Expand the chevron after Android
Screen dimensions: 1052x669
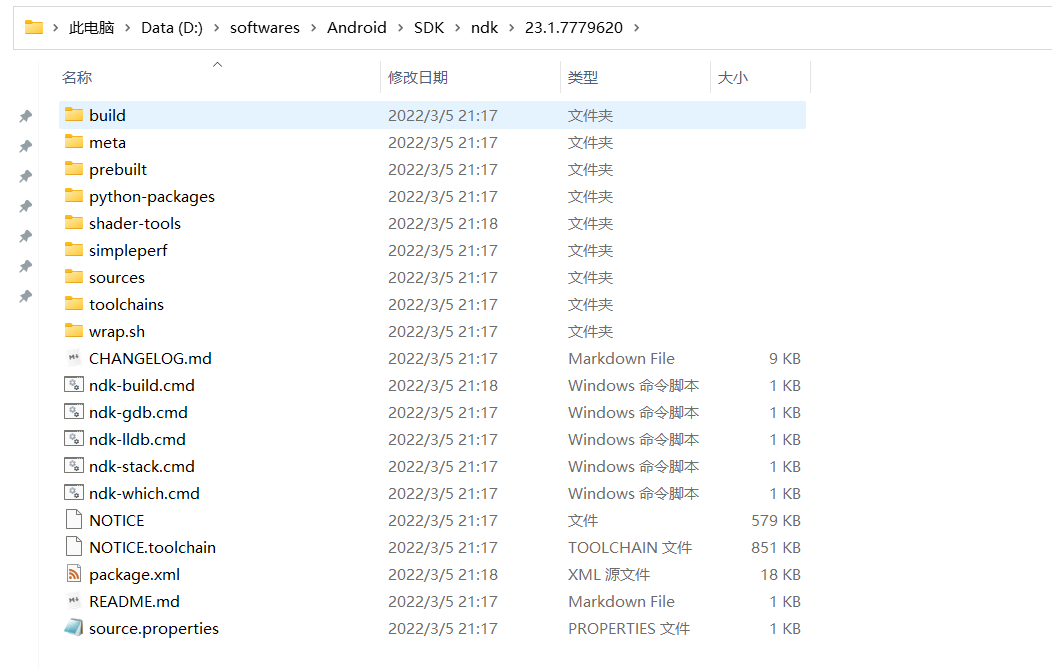pos(401,28)
